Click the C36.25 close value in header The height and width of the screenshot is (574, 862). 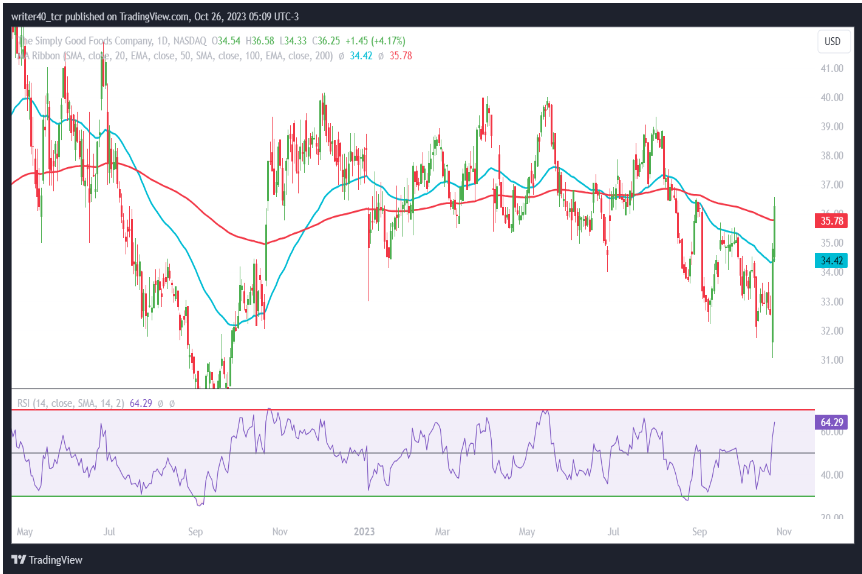[x=326, y=41]
